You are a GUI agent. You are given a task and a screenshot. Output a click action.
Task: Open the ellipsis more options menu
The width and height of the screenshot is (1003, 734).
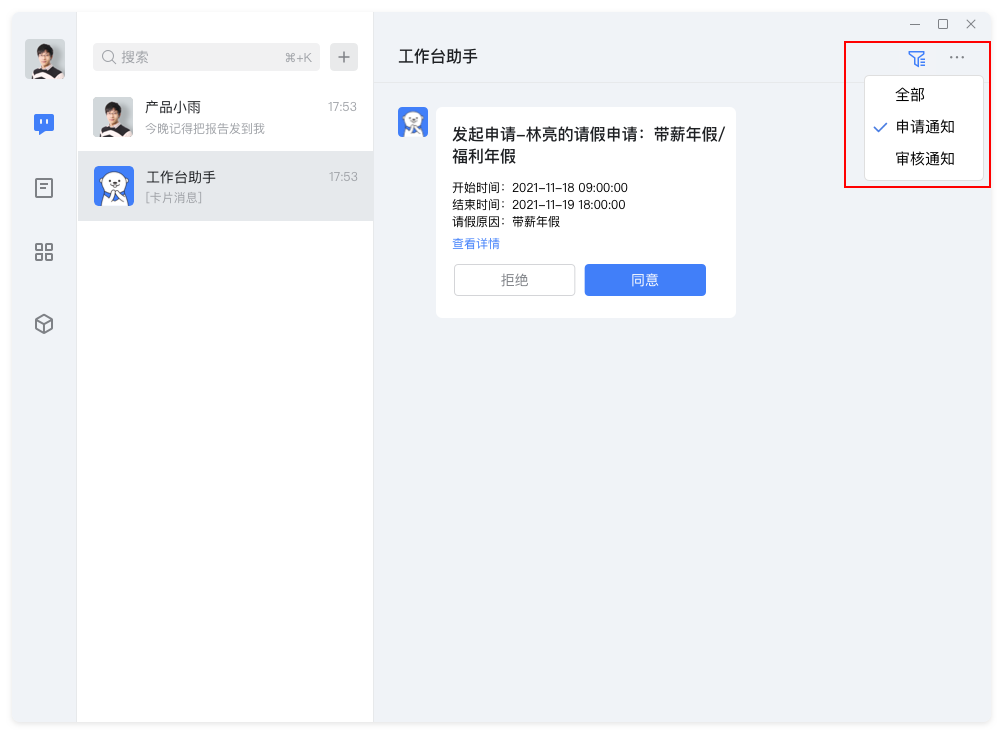tap(956, 58)
